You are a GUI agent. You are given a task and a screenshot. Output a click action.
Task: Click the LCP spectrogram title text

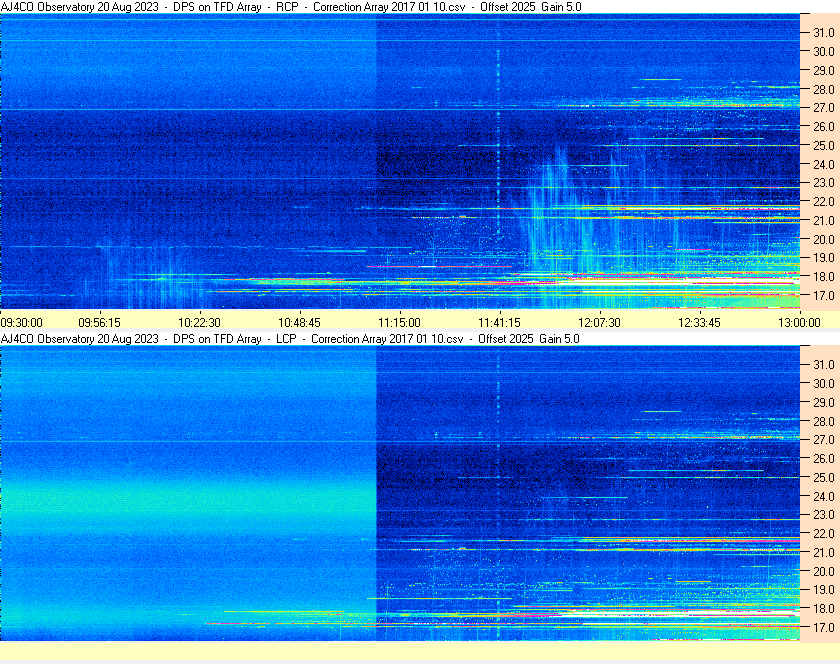[290, 339]
